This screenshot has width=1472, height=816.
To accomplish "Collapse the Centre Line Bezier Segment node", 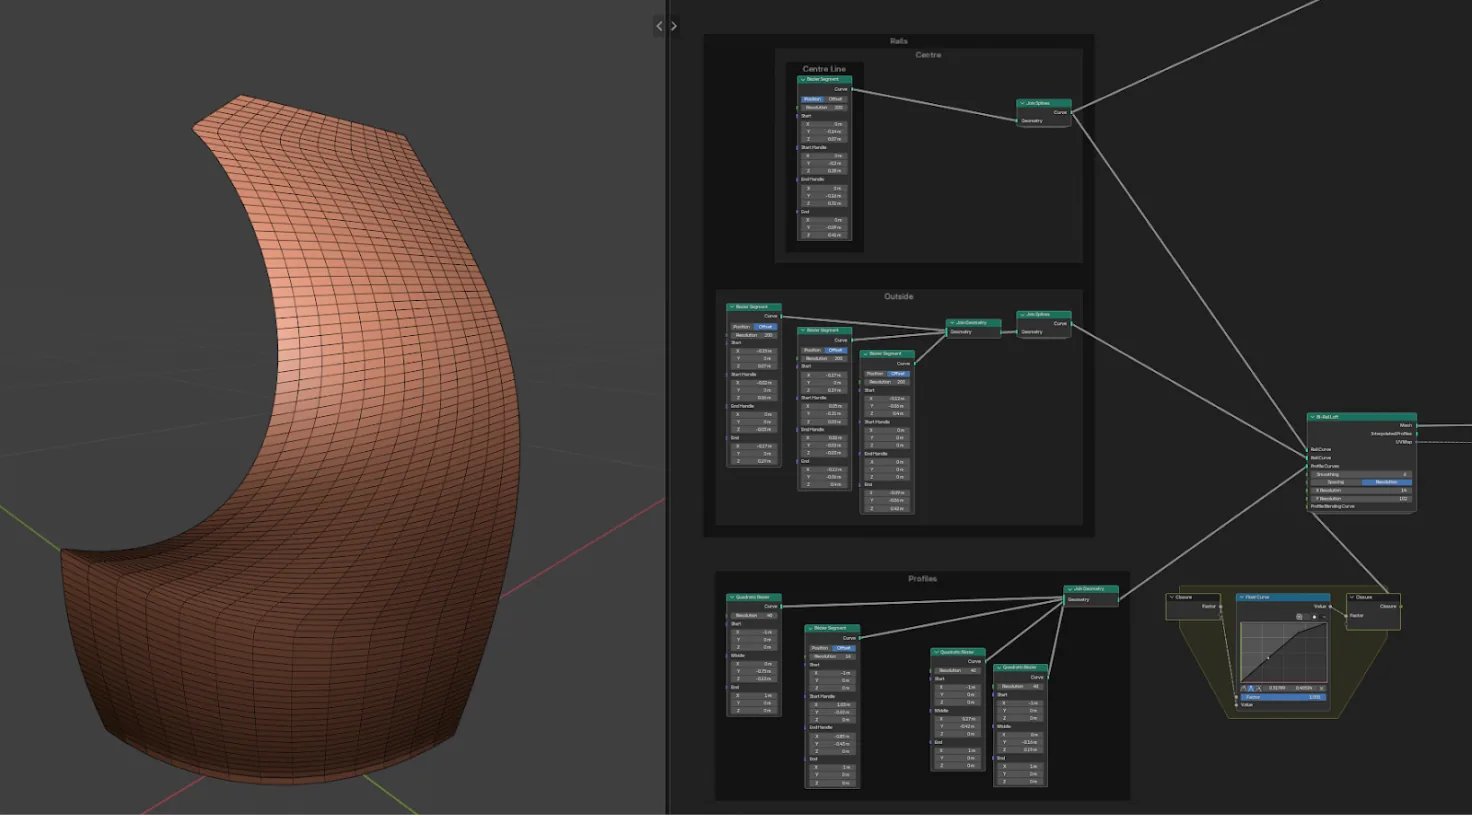I will [x=803, y=79].
